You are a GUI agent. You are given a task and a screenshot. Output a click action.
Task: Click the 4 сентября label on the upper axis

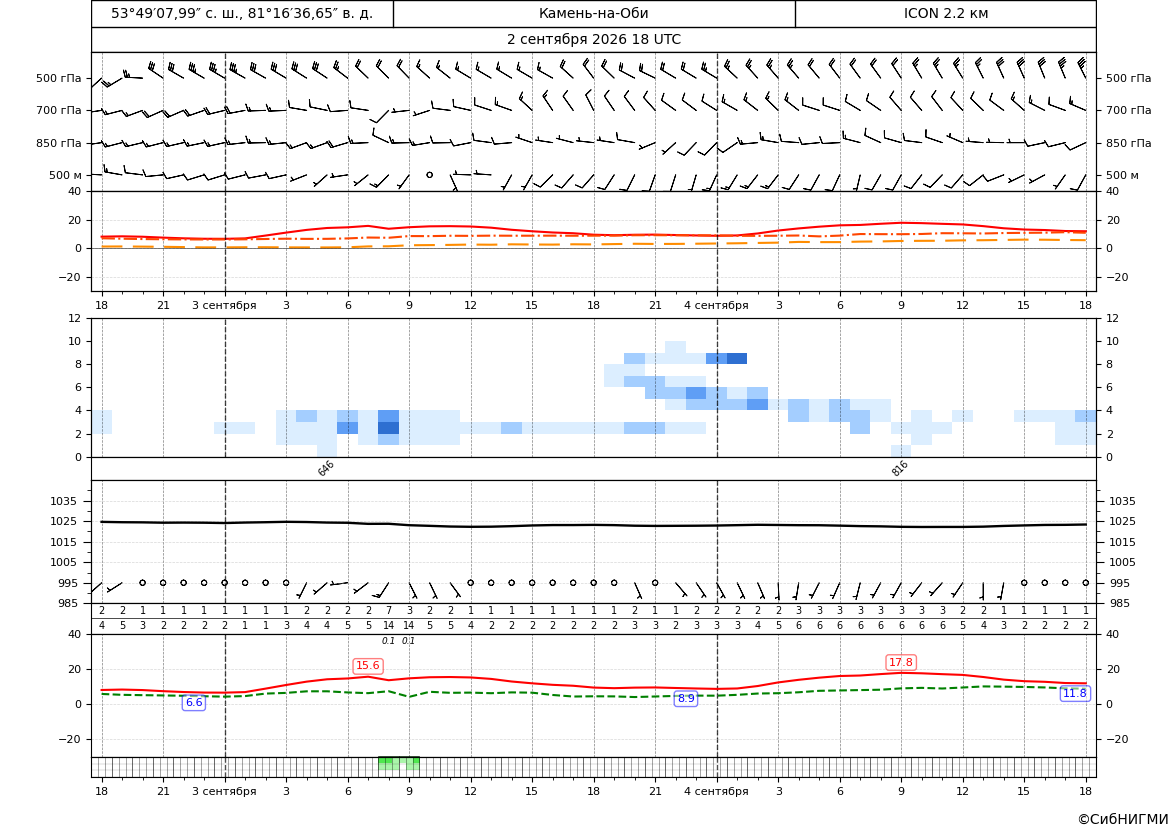pyautogui.click(x=716, y=305)
